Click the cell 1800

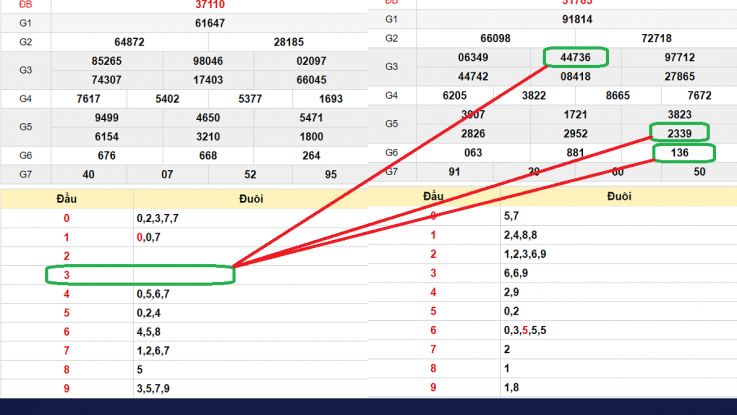pos(311,137)
